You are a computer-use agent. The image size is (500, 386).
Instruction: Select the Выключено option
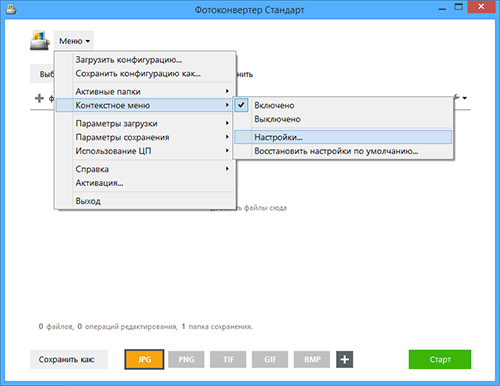[343, 119]
